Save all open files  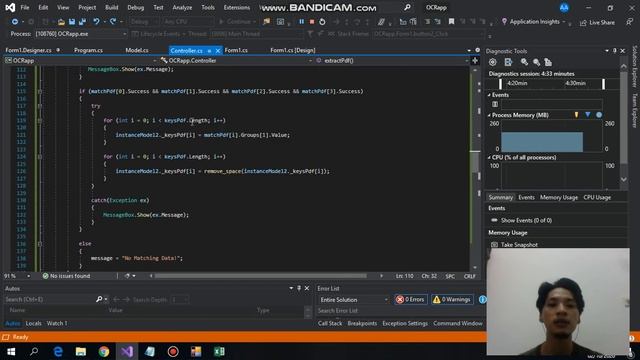point(82,22)
